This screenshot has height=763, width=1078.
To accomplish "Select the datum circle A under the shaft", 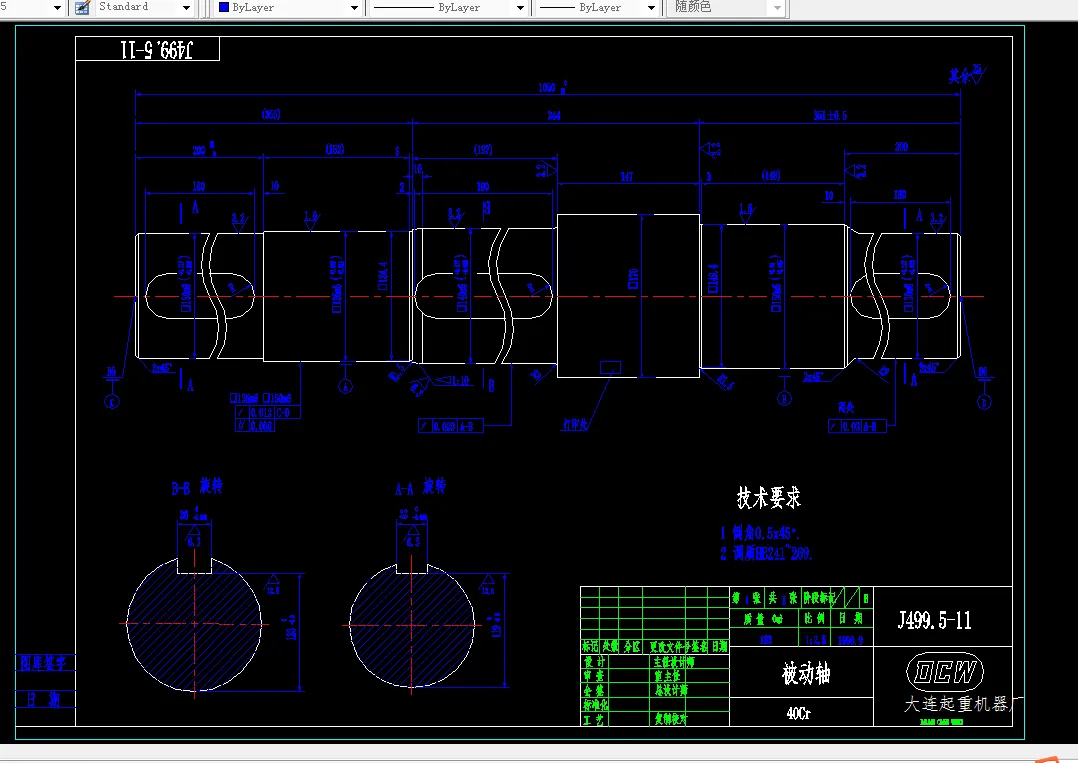I will click(x=345, y=386).
